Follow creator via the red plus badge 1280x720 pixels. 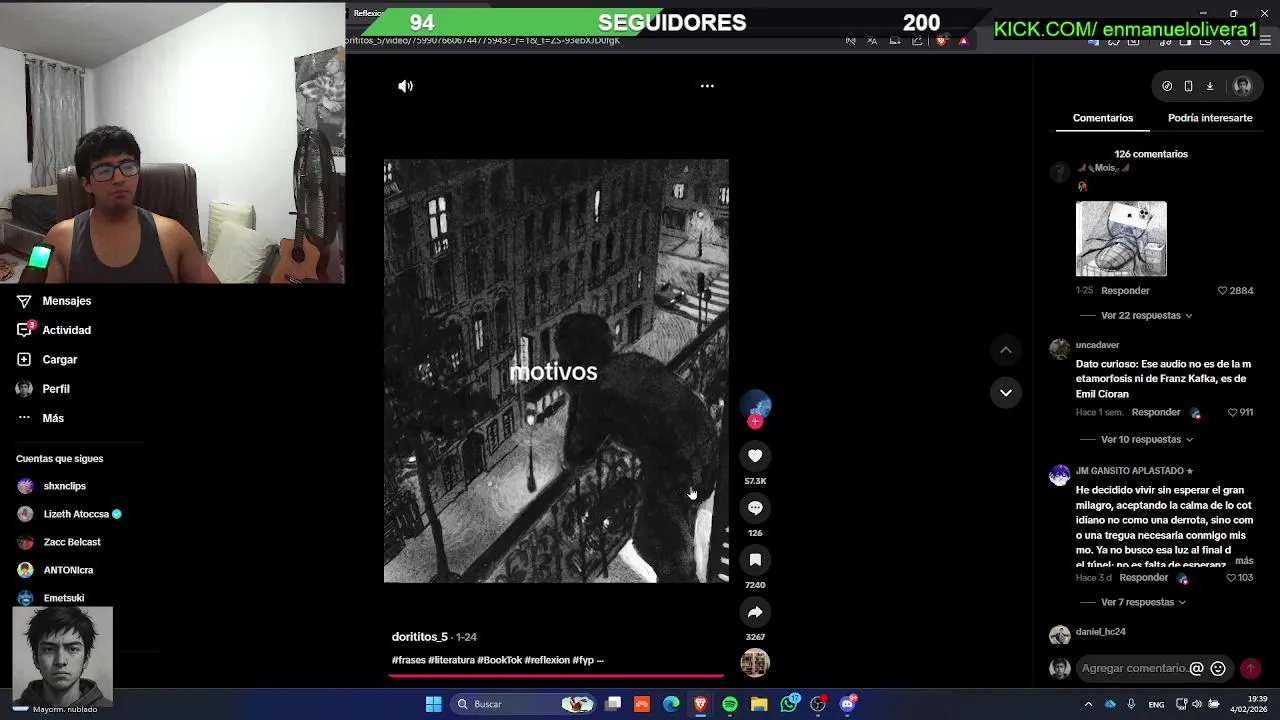coord(755,422)
